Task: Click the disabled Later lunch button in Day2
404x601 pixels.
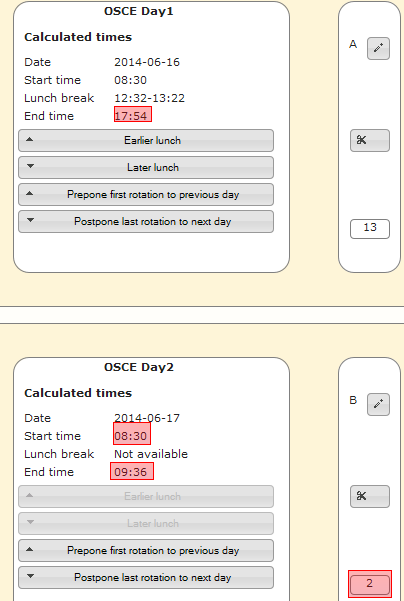Action: coord(146,524)
